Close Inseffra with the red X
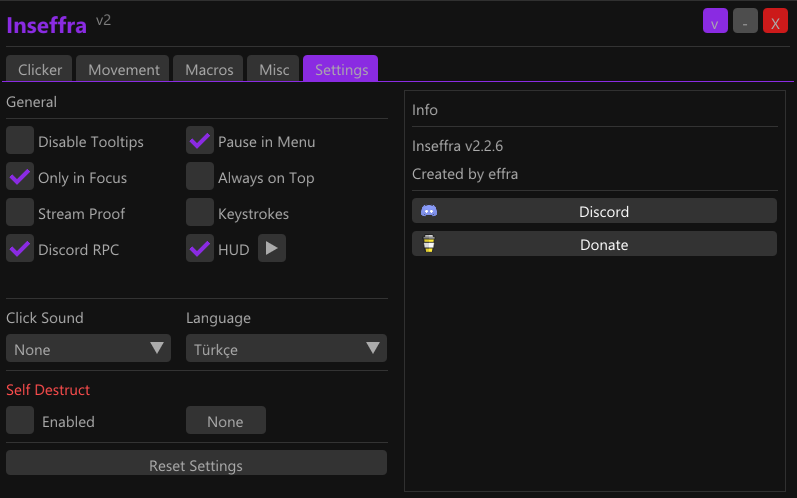This screenshot has height=498, width=797. [775, 21]
